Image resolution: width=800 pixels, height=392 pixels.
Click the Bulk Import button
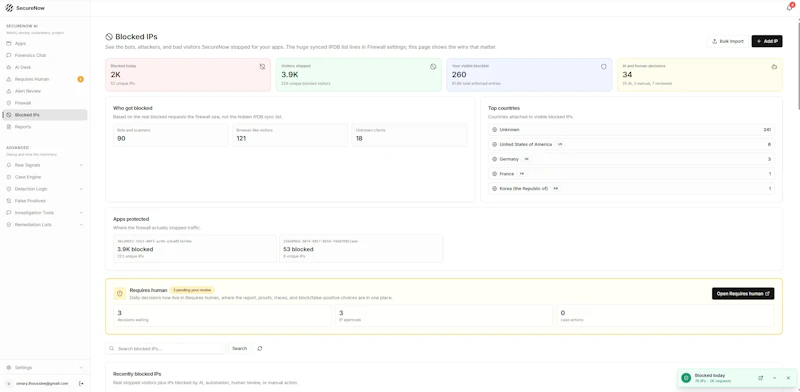tap(728, 41)
